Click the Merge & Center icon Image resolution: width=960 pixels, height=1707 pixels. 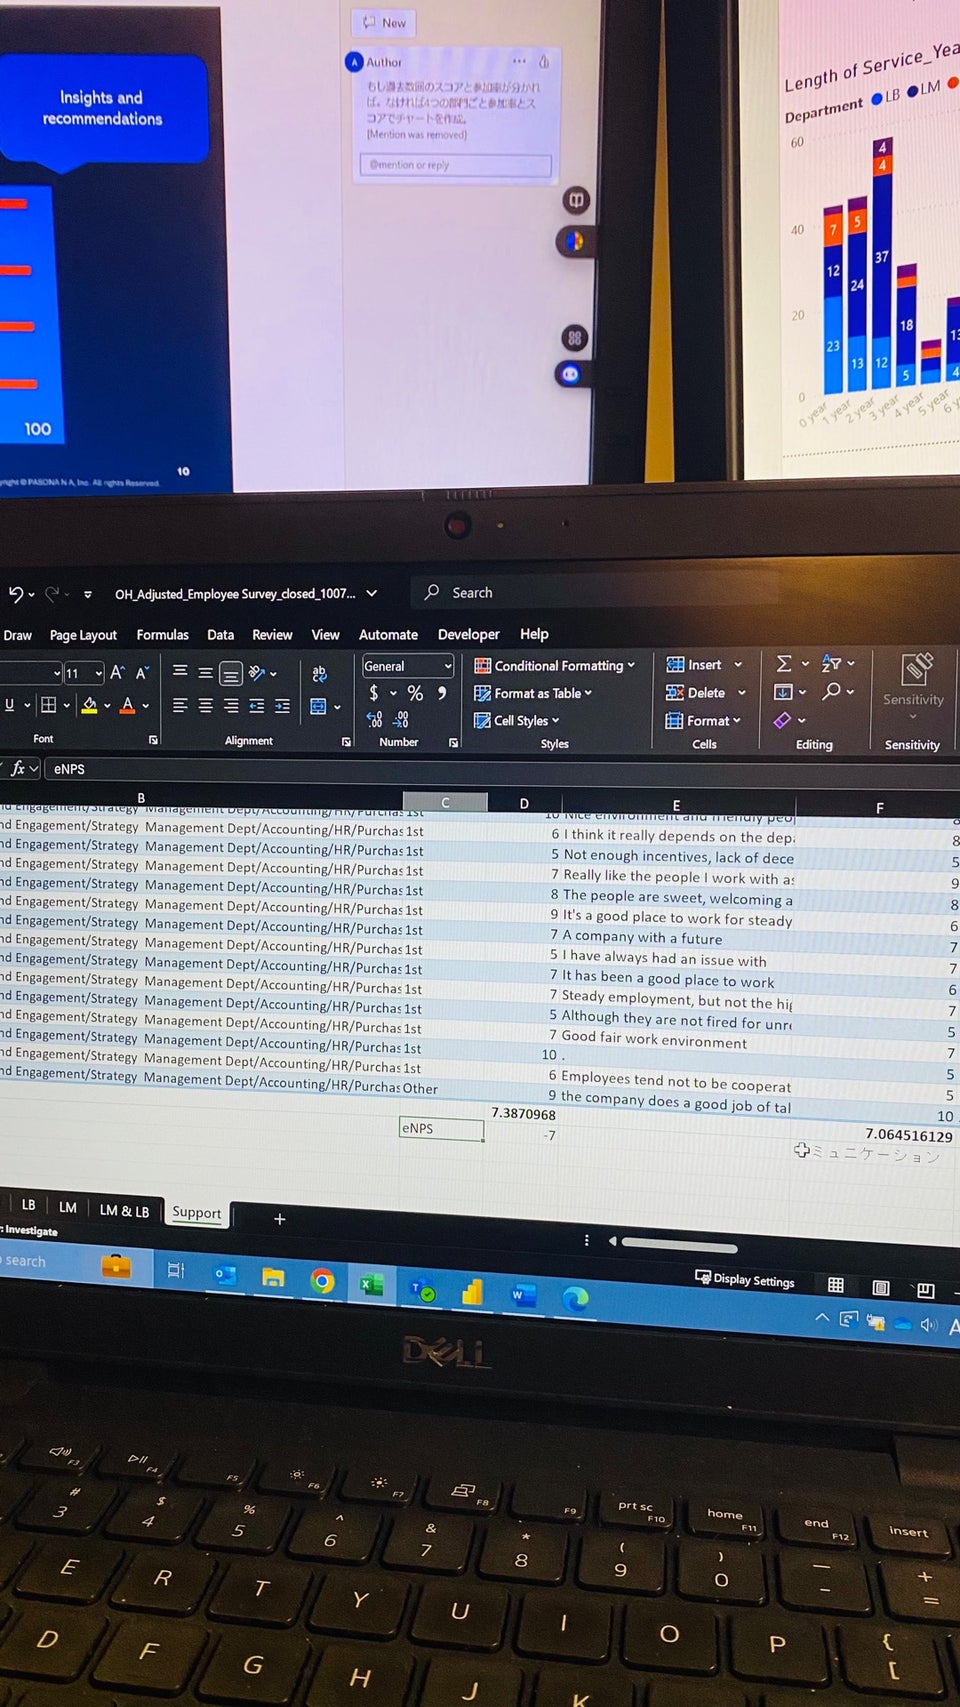(318, 707)
